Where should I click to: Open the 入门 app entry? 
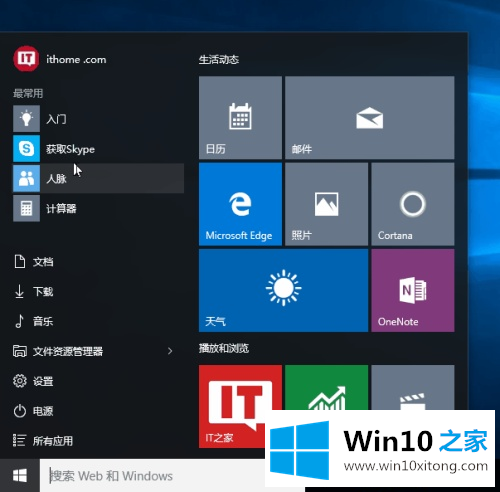click(x=98, y=119)
